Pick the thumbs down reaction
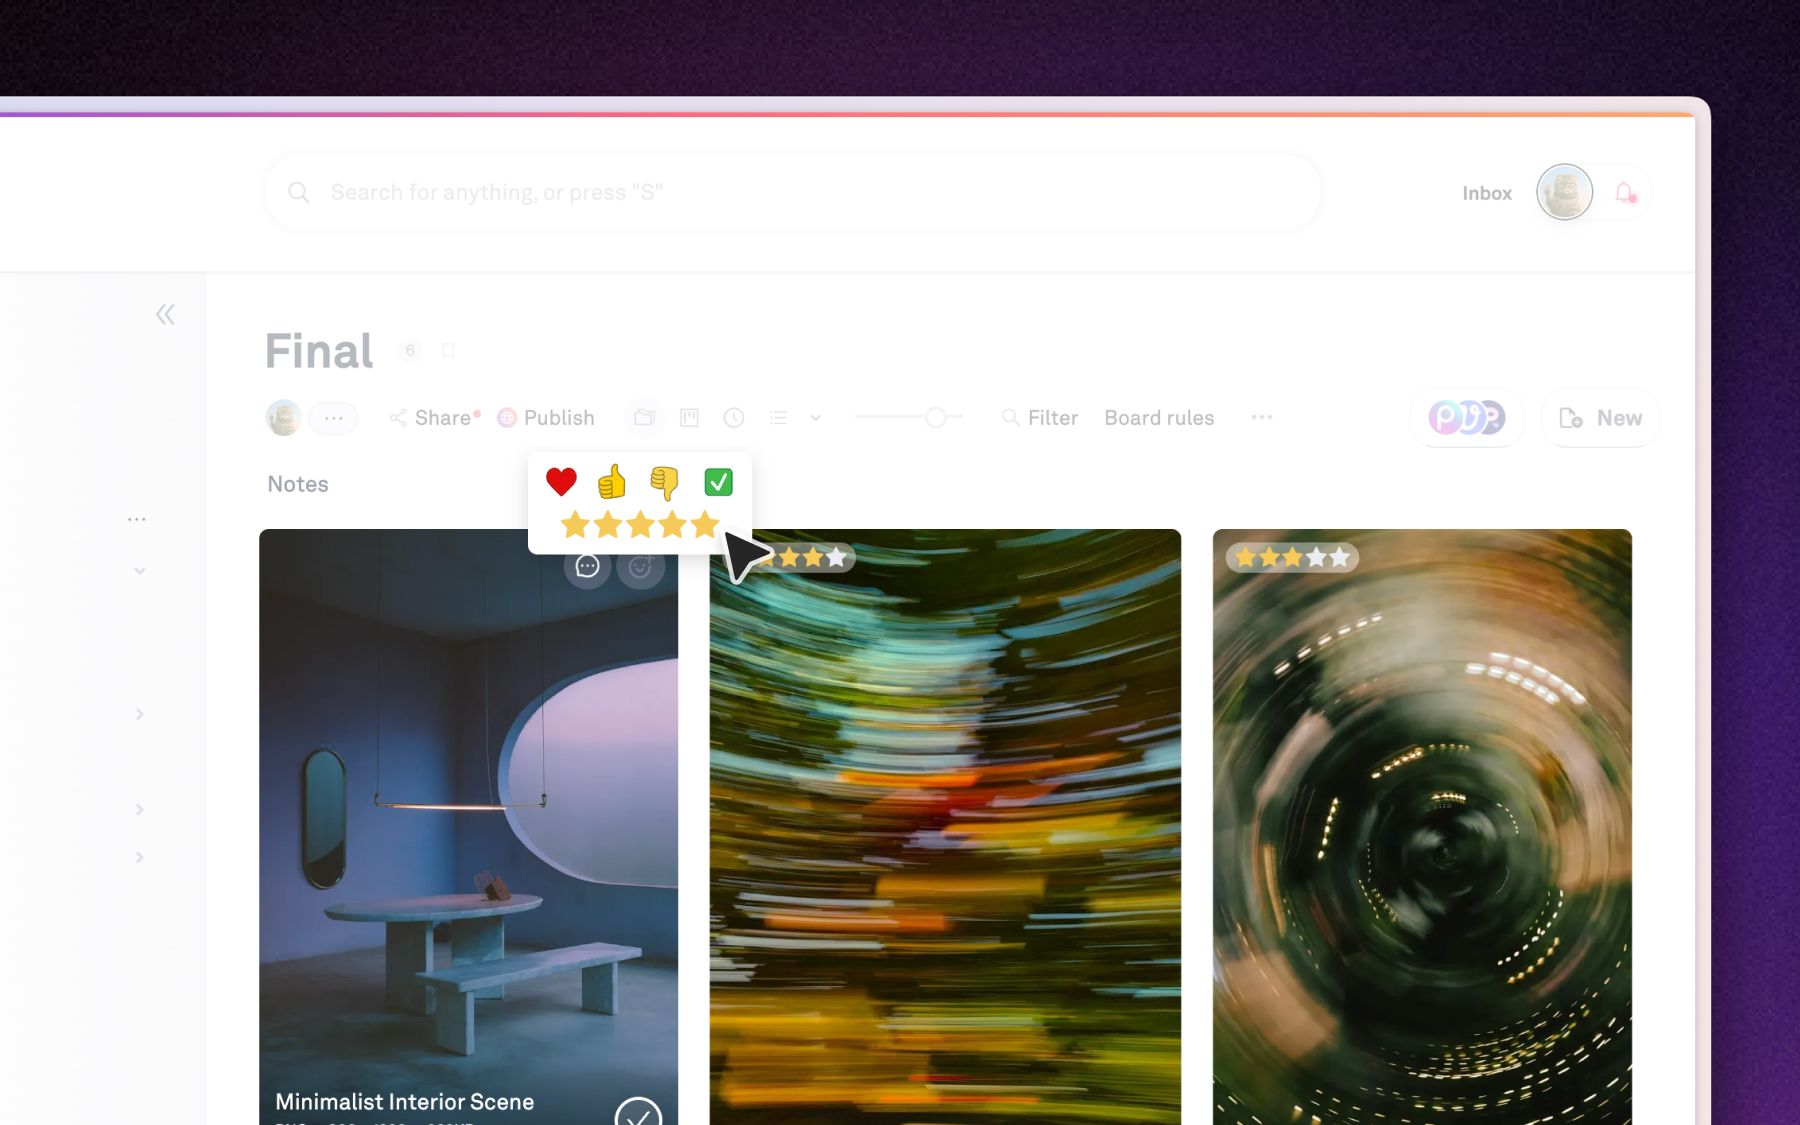The height and width of the screenshot is (1125, 1800). [x=663, y=483]
